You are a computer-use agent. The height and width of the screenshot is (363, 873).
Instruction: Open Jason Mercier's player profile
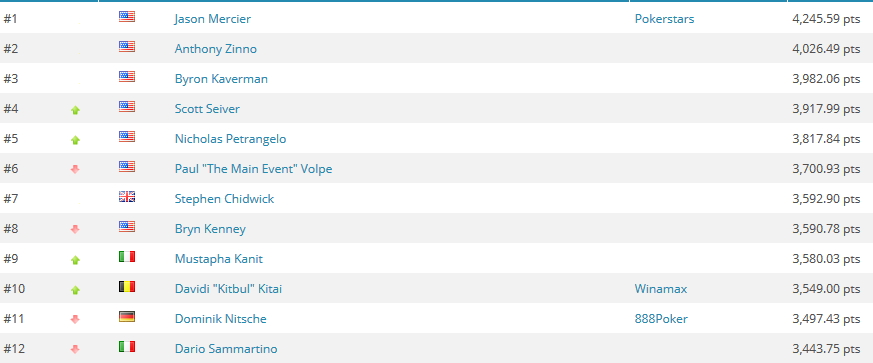(213, 19)
